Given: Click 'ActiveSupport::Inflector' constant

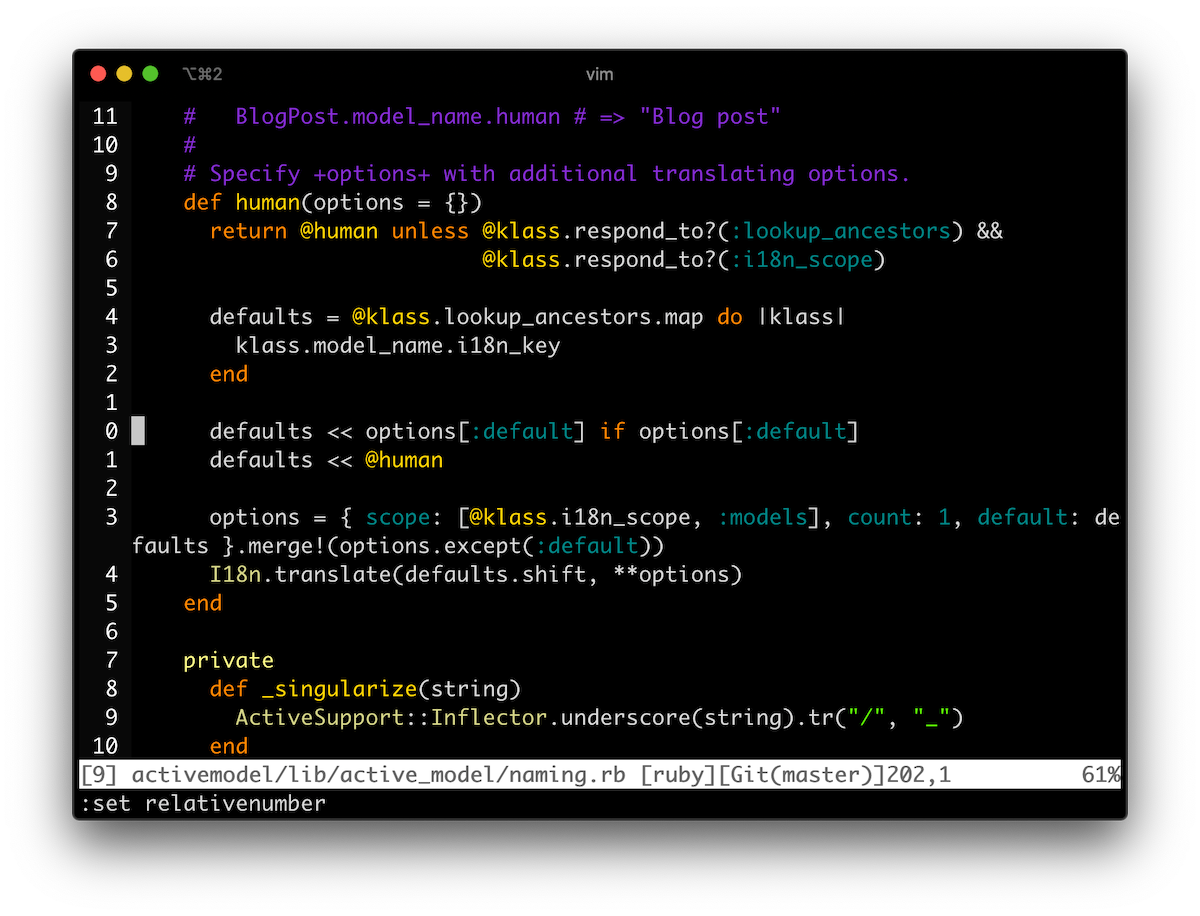Looking at the screenshot, I should tap(392, 717).
